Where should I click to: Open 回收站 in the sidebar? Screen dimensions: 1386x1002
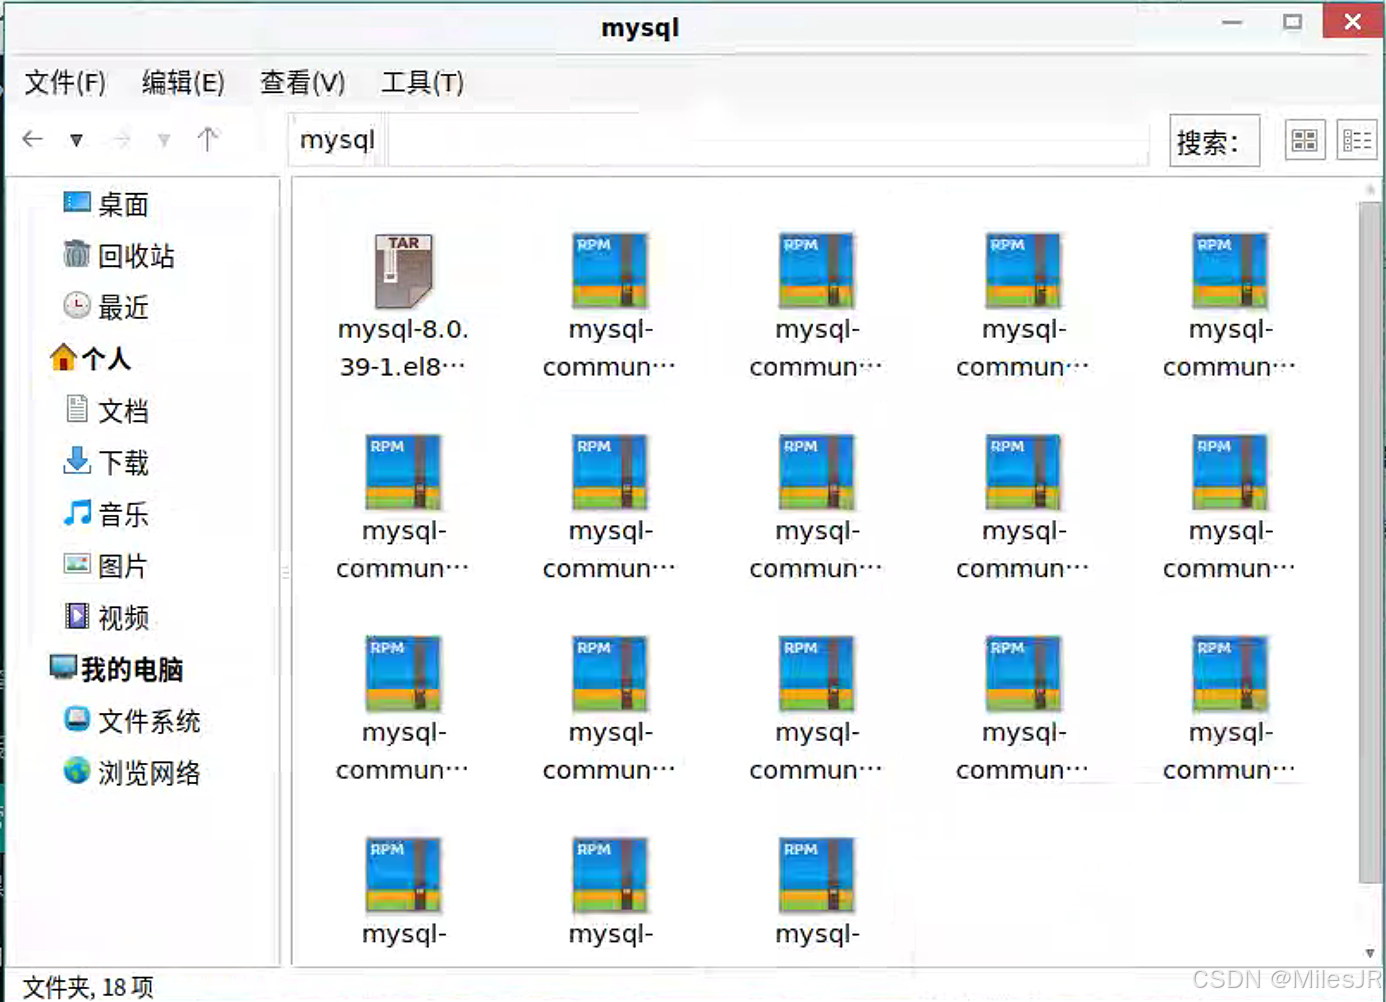[119, 256]
